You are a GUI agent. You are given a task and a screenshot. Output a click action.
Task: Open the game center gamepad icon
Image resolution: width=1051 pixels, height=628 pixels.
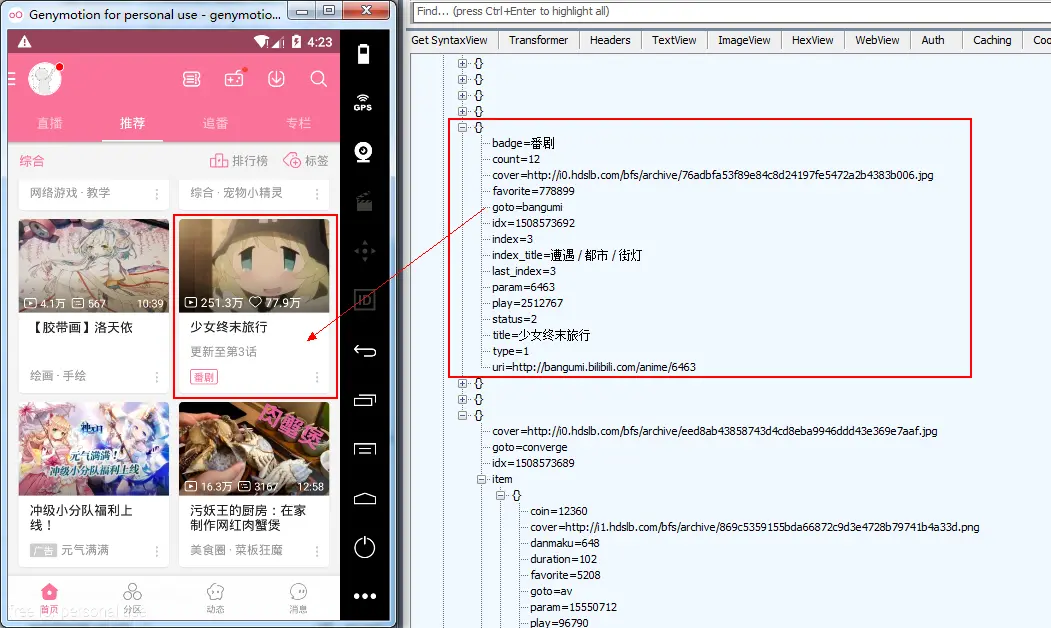(234, 78)
